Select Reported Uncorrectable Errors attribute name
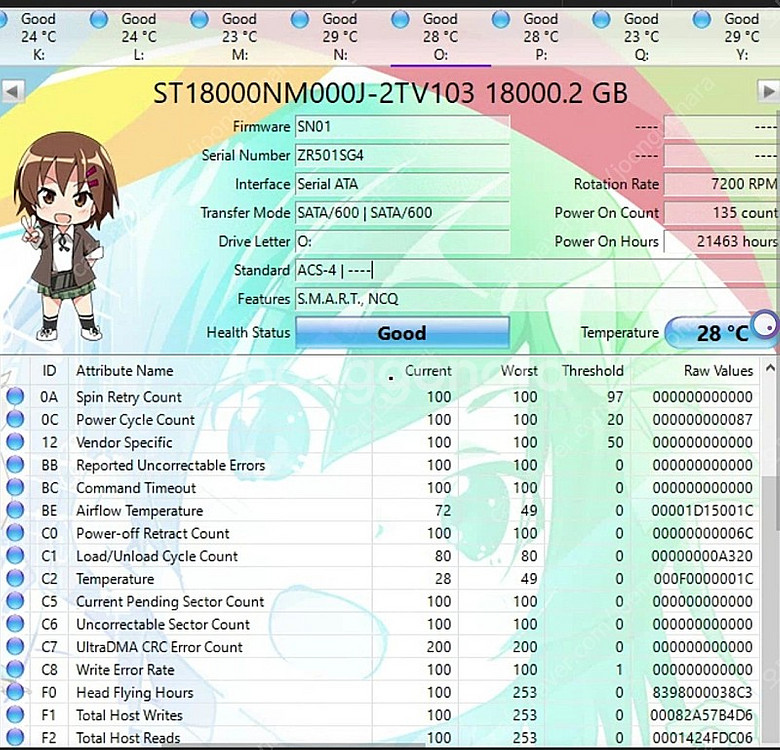The height and width of the screenshot is (750, 780). [x=171, y=465]
